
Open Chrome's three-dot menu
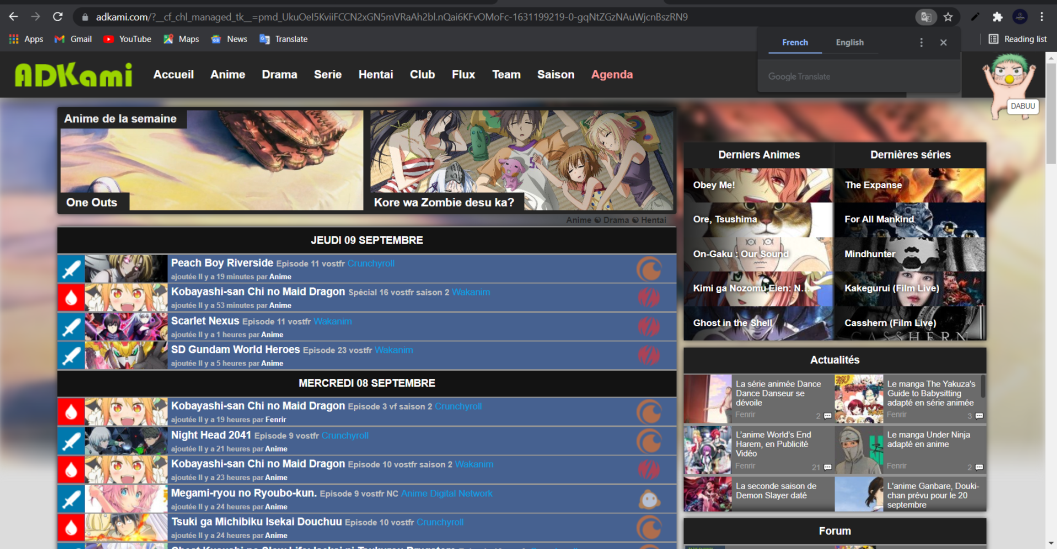[x=1041, y=17]
